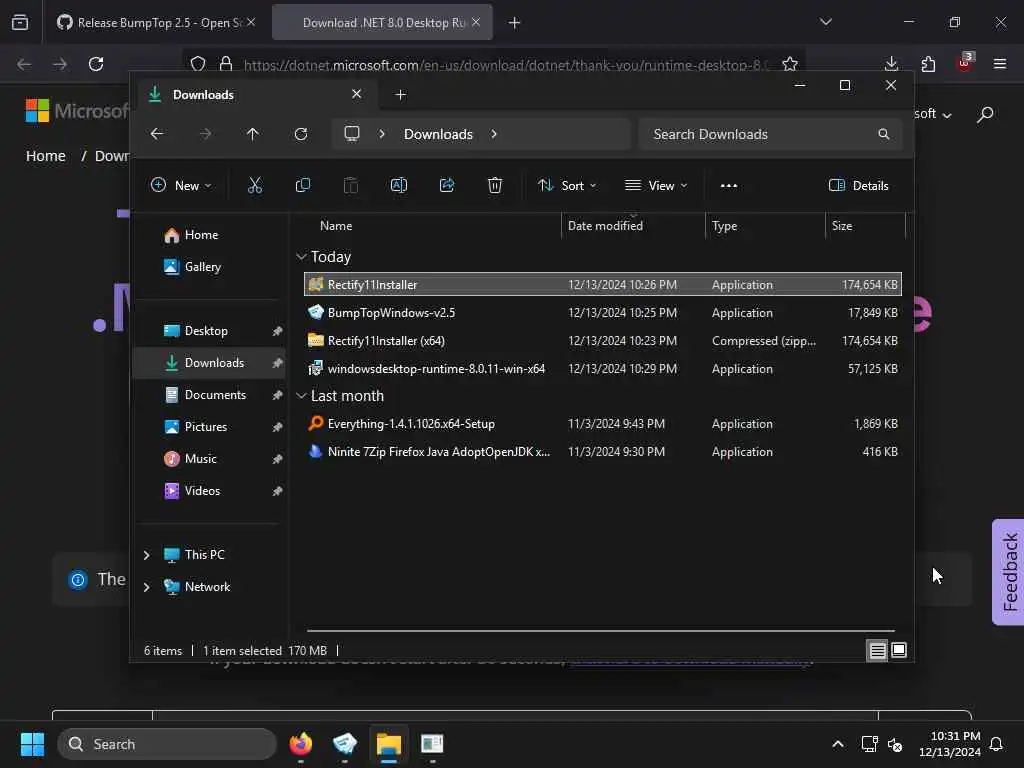Select Everything-1.4.1.1026.x64-Setup file
This screenshot has height=768, width=1024.
602,424
